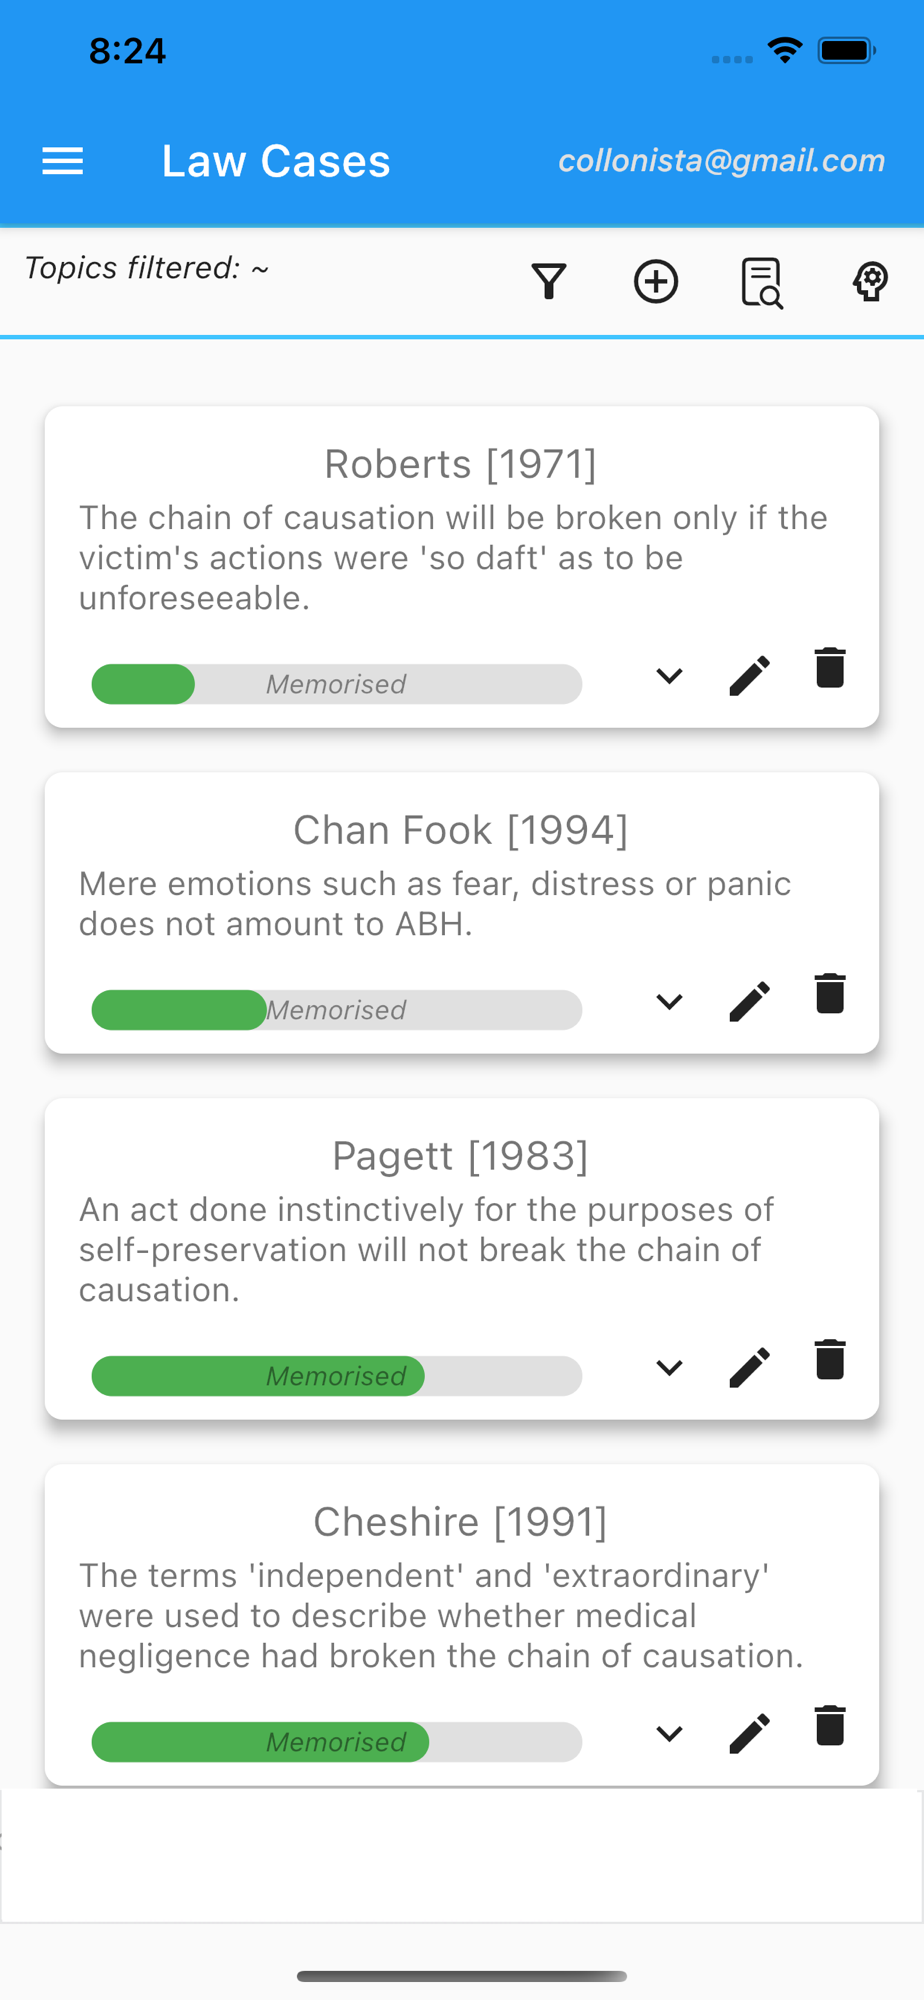Click the Cheshire Memorised progress bar
The width and height of the screenshot is (924, 2000).
click(x=337, y=1742)
